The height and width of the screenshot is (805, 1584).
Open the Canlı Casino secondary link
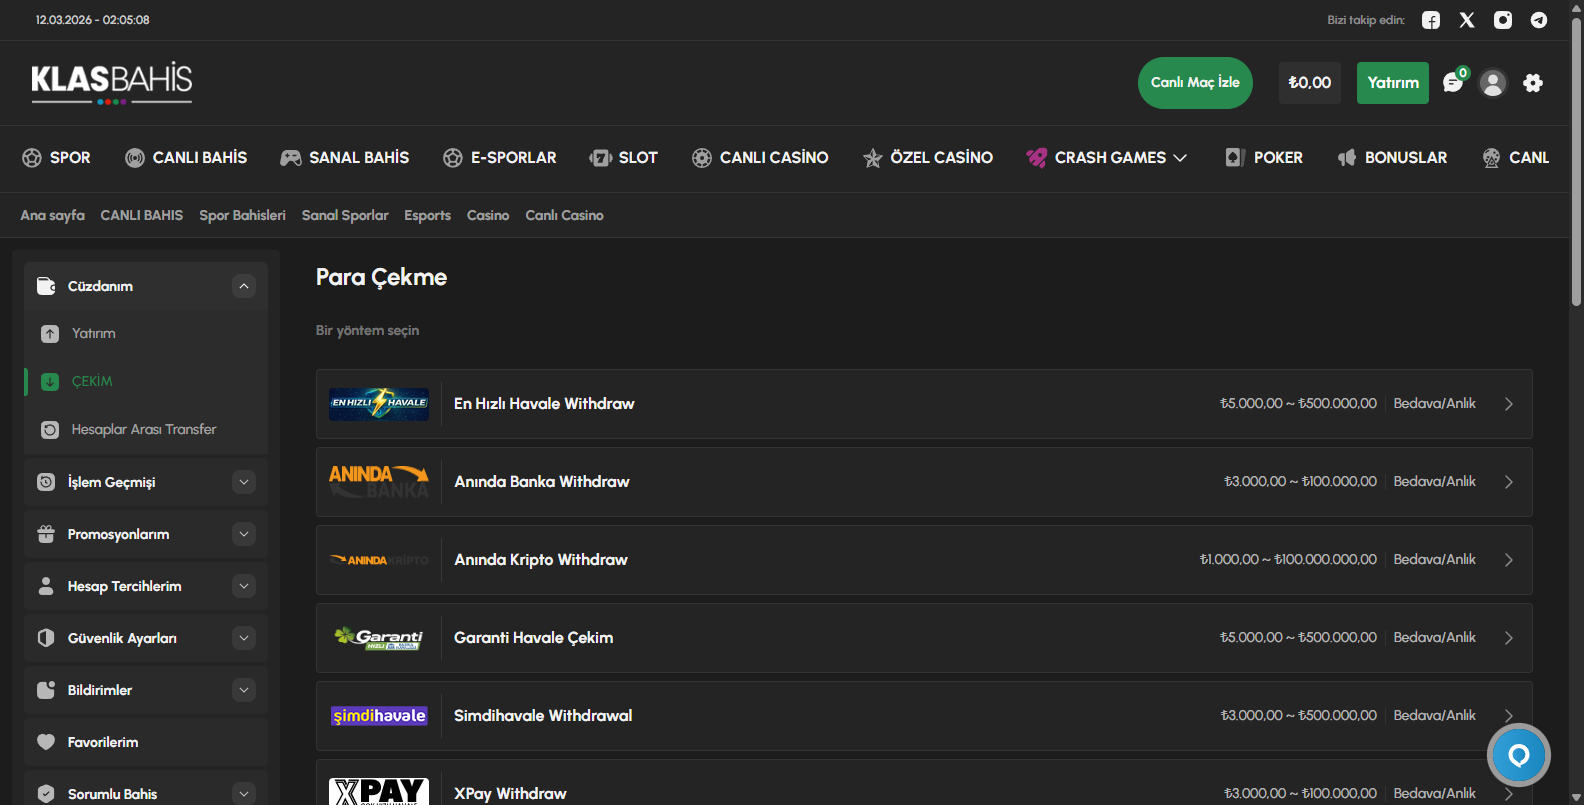pyautogui.click(x=564, y=215)
